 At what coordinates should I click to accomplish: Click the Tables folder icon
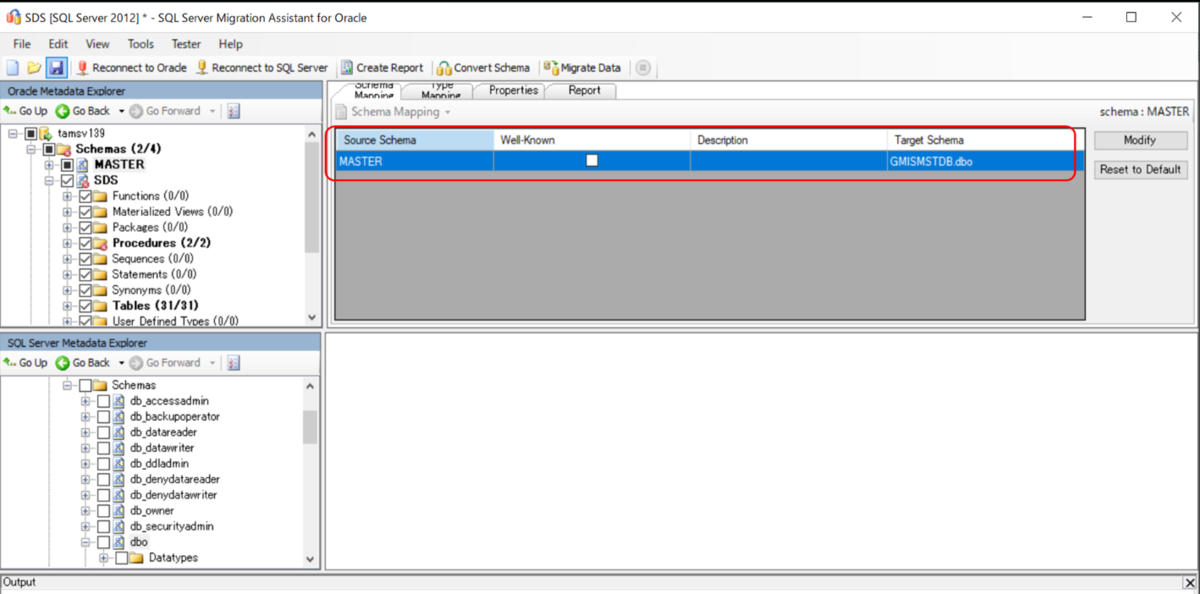click(100, 306)
